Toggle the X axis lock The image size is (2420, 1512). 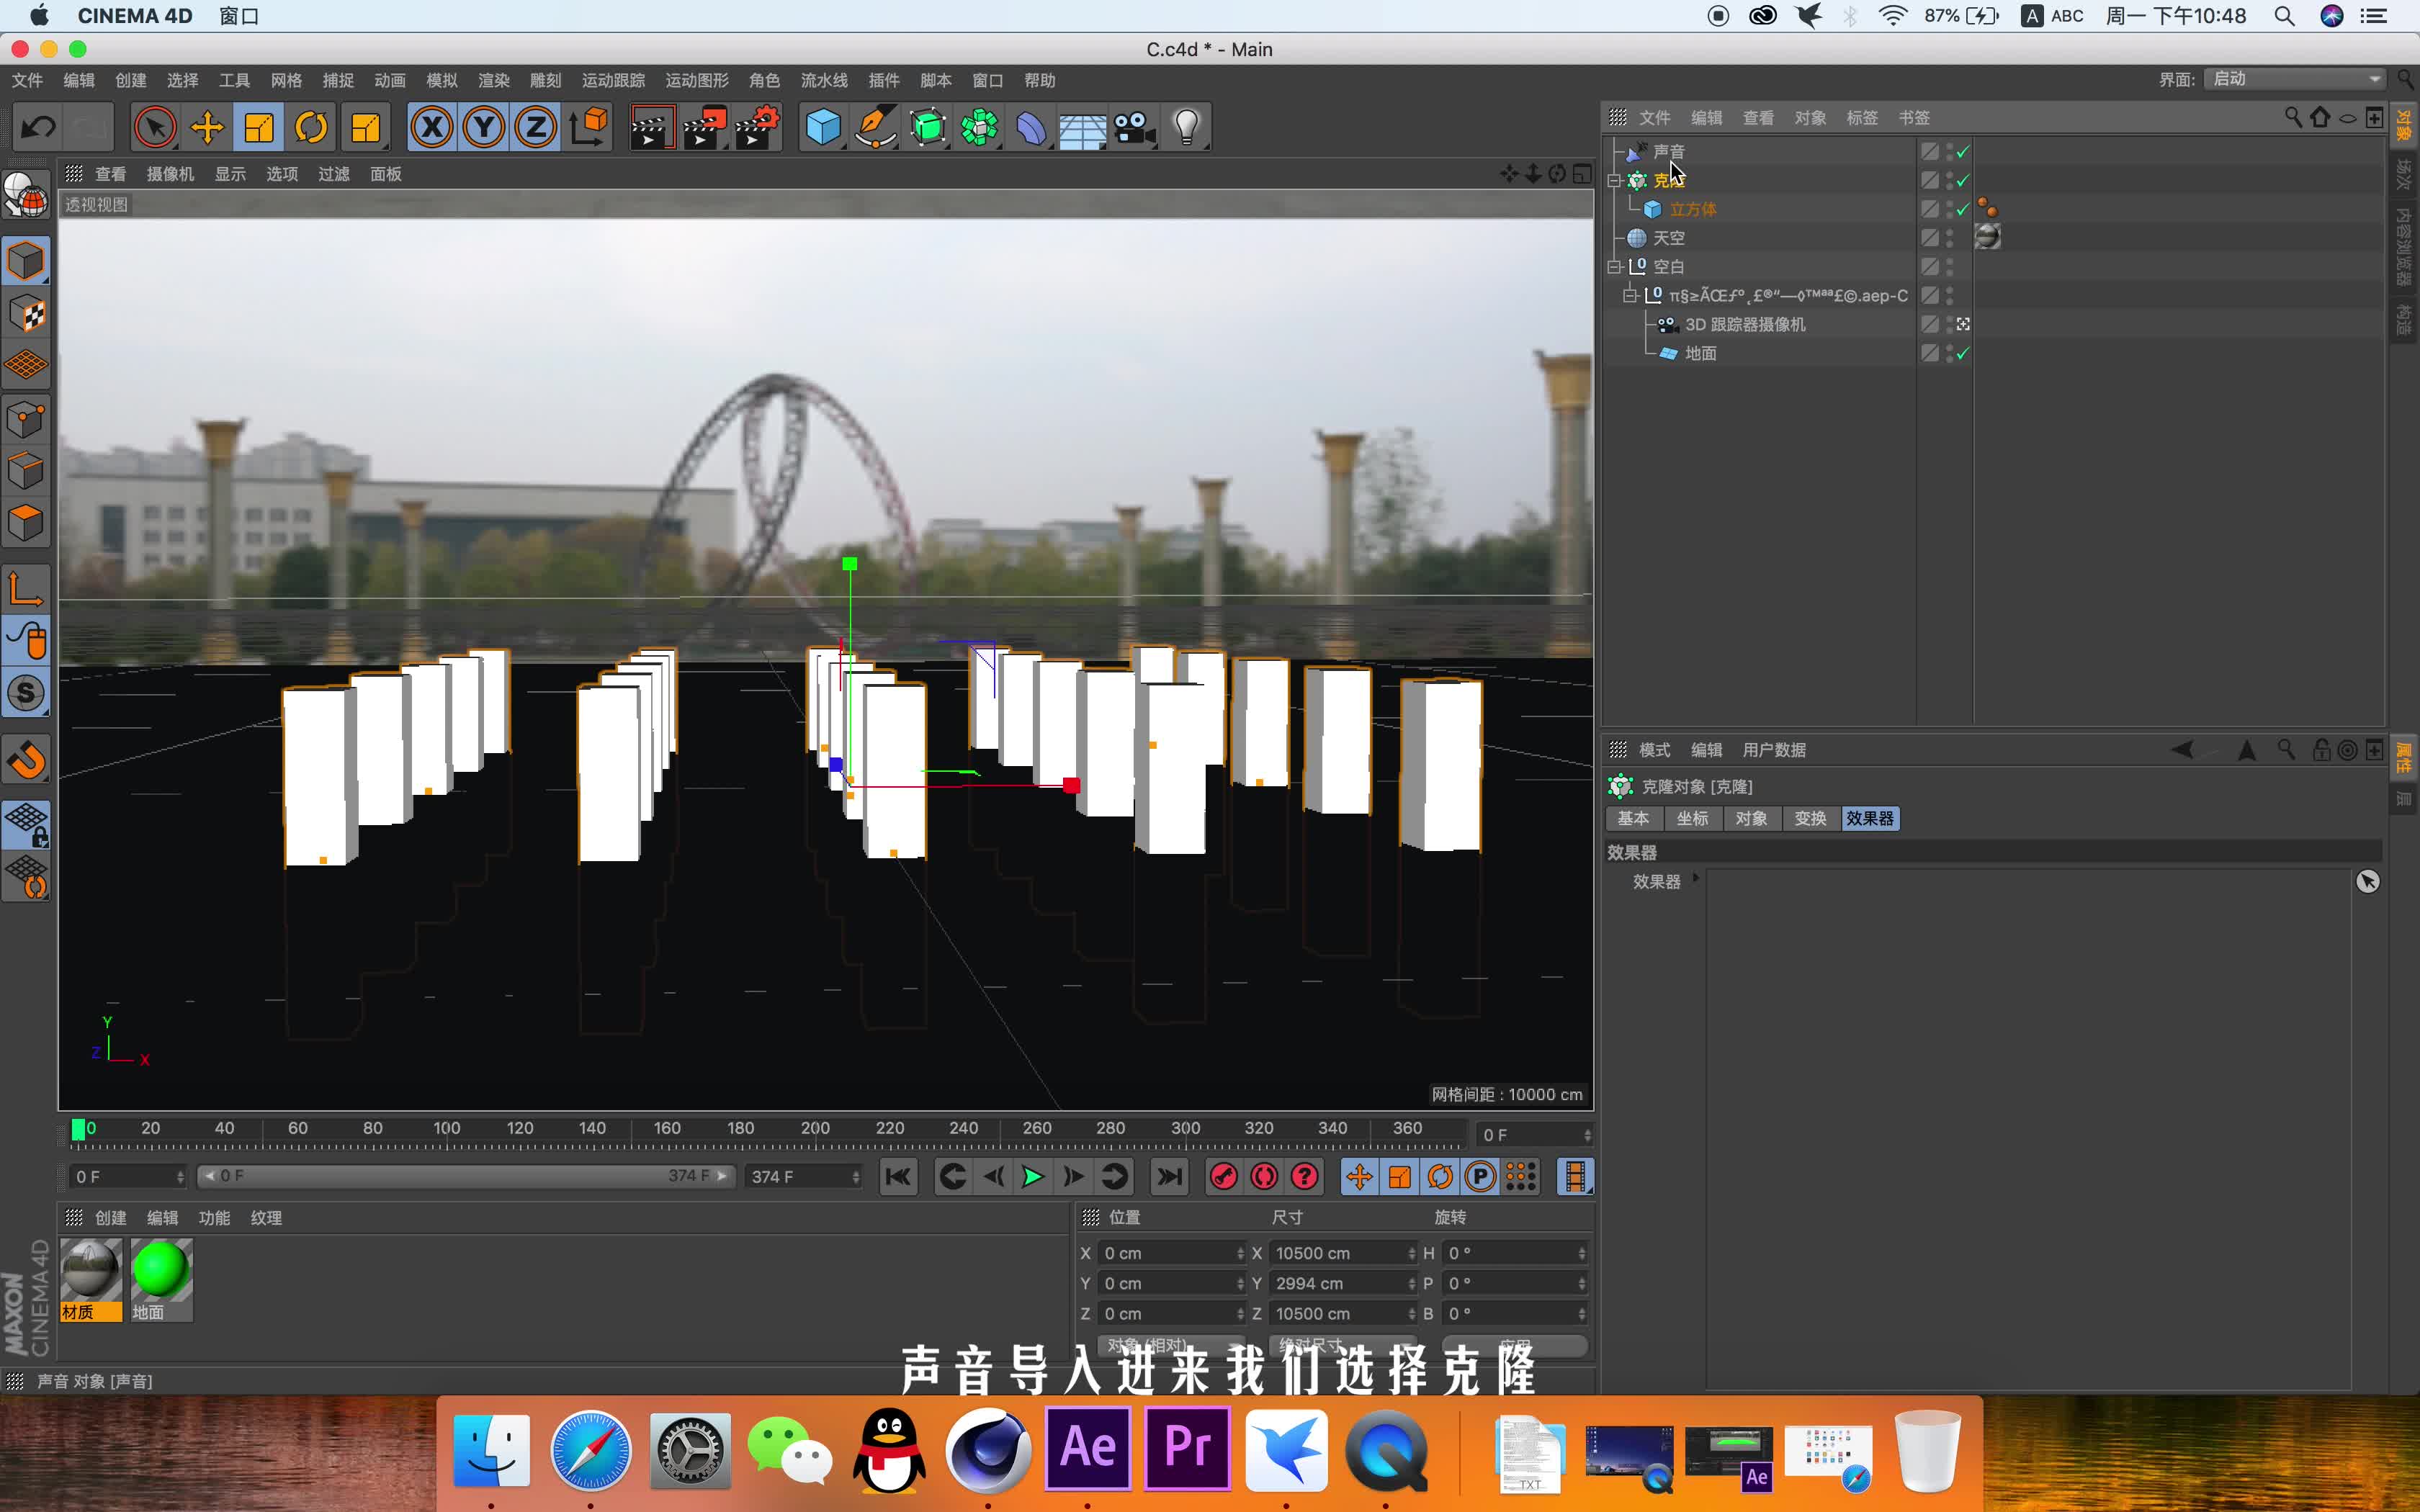click(432, 128)
